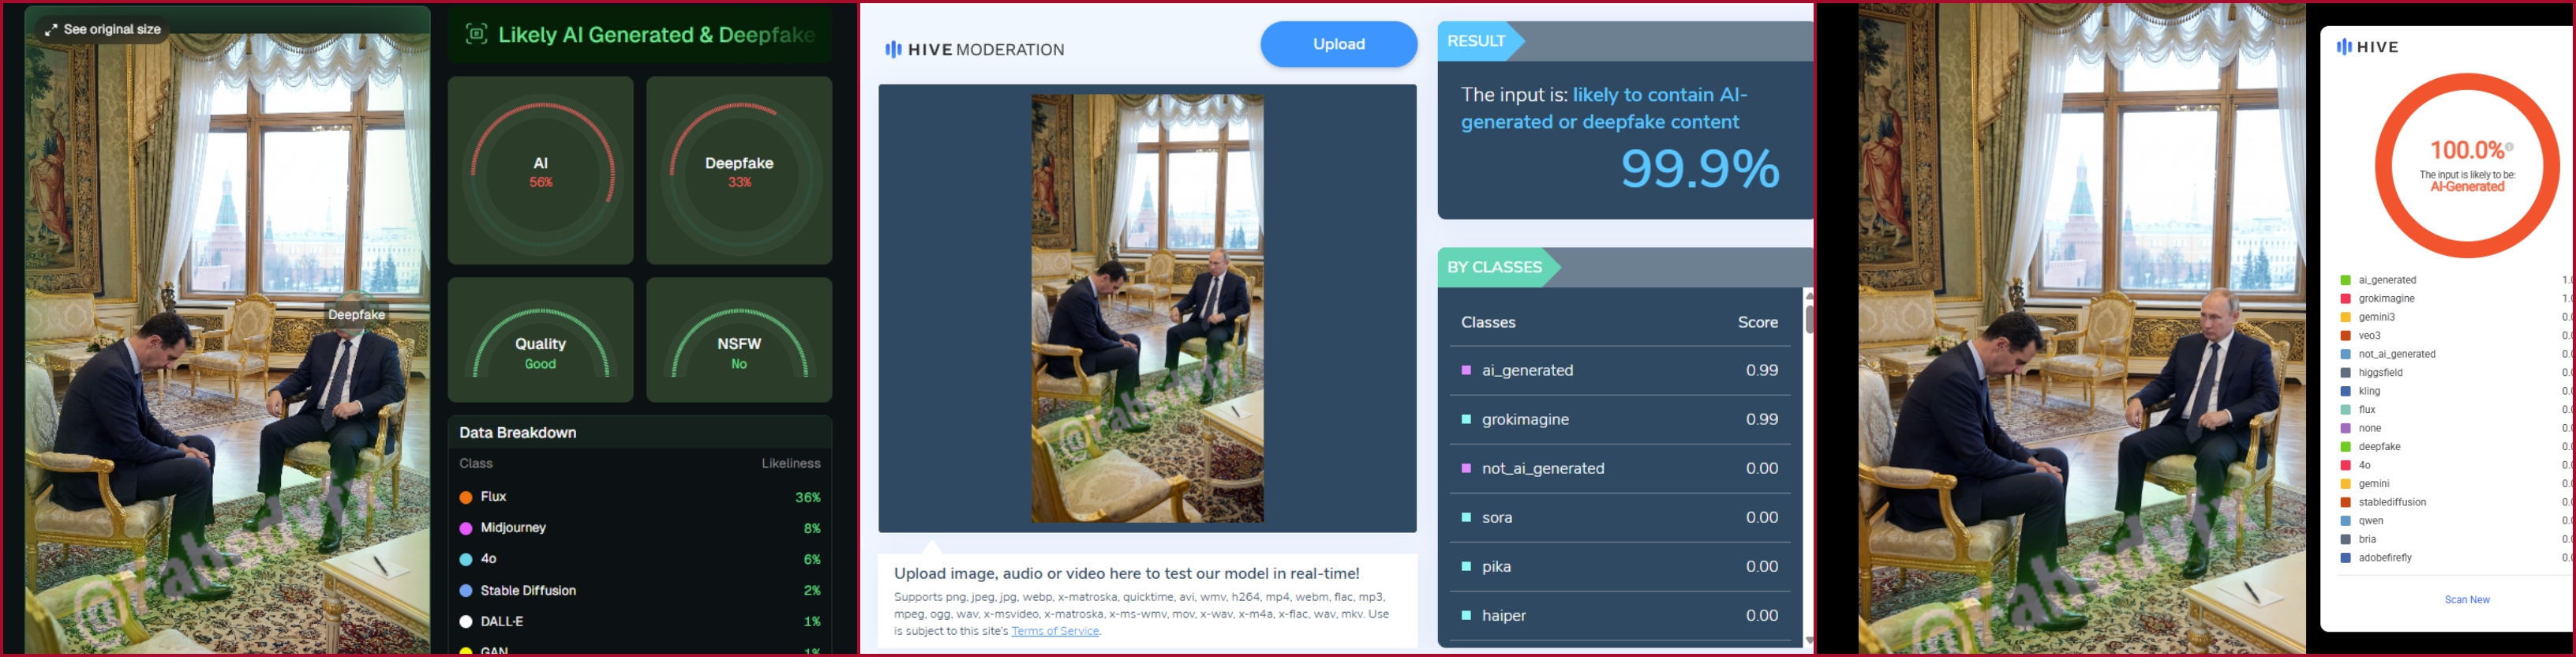The width and height of the screenshot is (2576, 657).
Task: Open the Terms of Service link
Action: (x=1055, y=631)
